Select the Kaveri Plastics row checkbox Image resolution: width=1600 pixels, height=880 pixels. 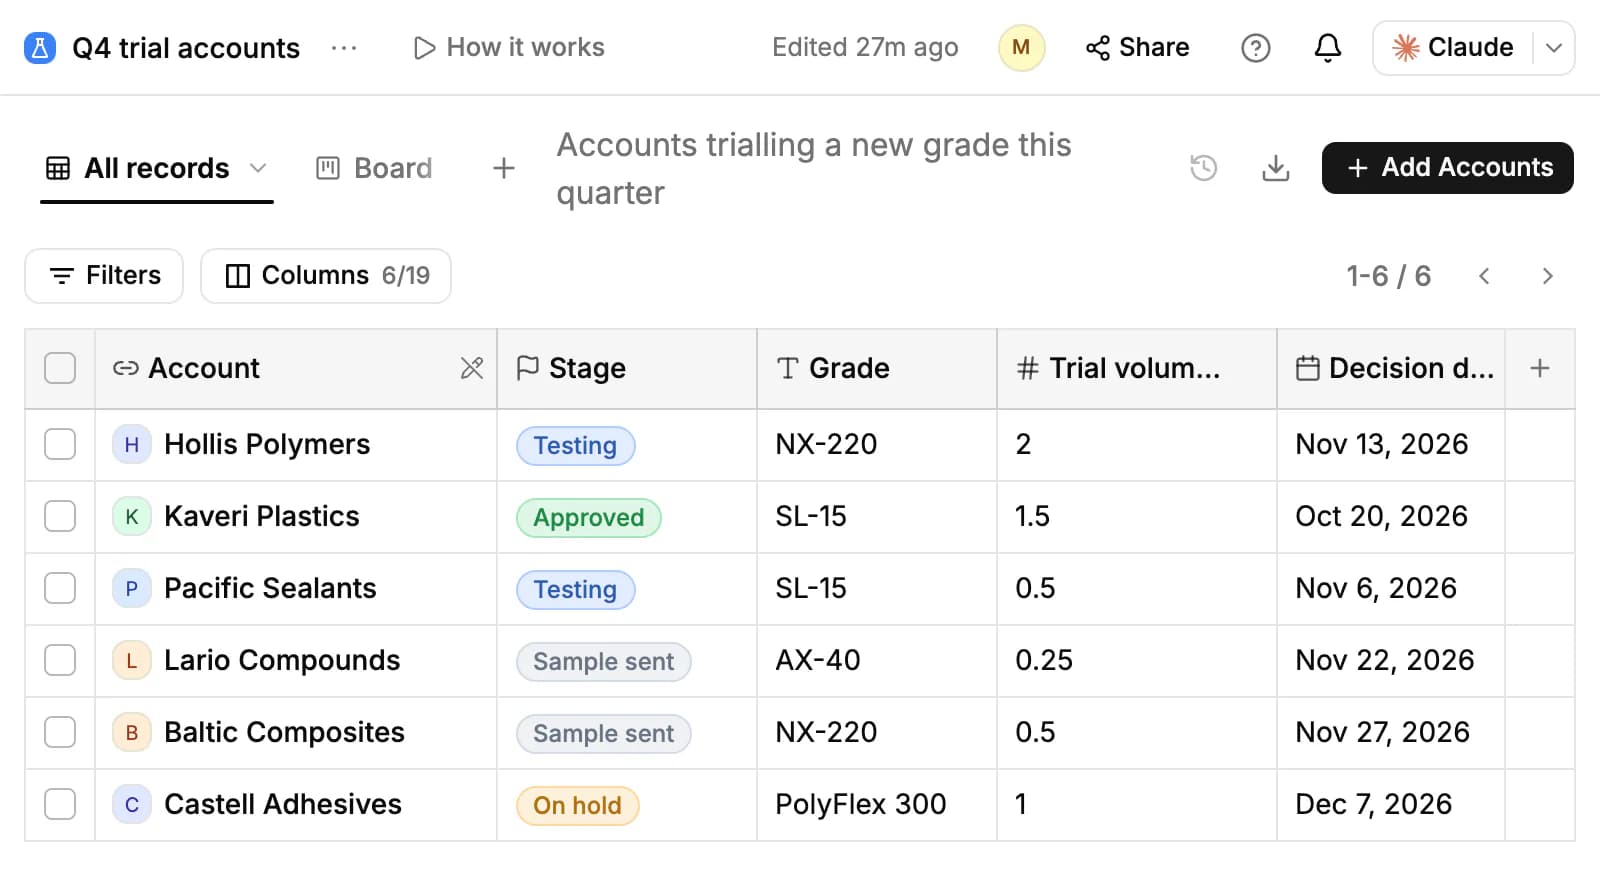60,516
